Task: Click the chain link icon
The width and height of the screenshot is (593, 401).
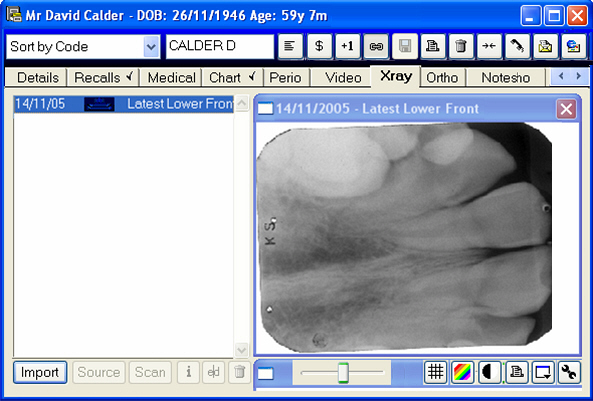Action: (x=376, y=46)
